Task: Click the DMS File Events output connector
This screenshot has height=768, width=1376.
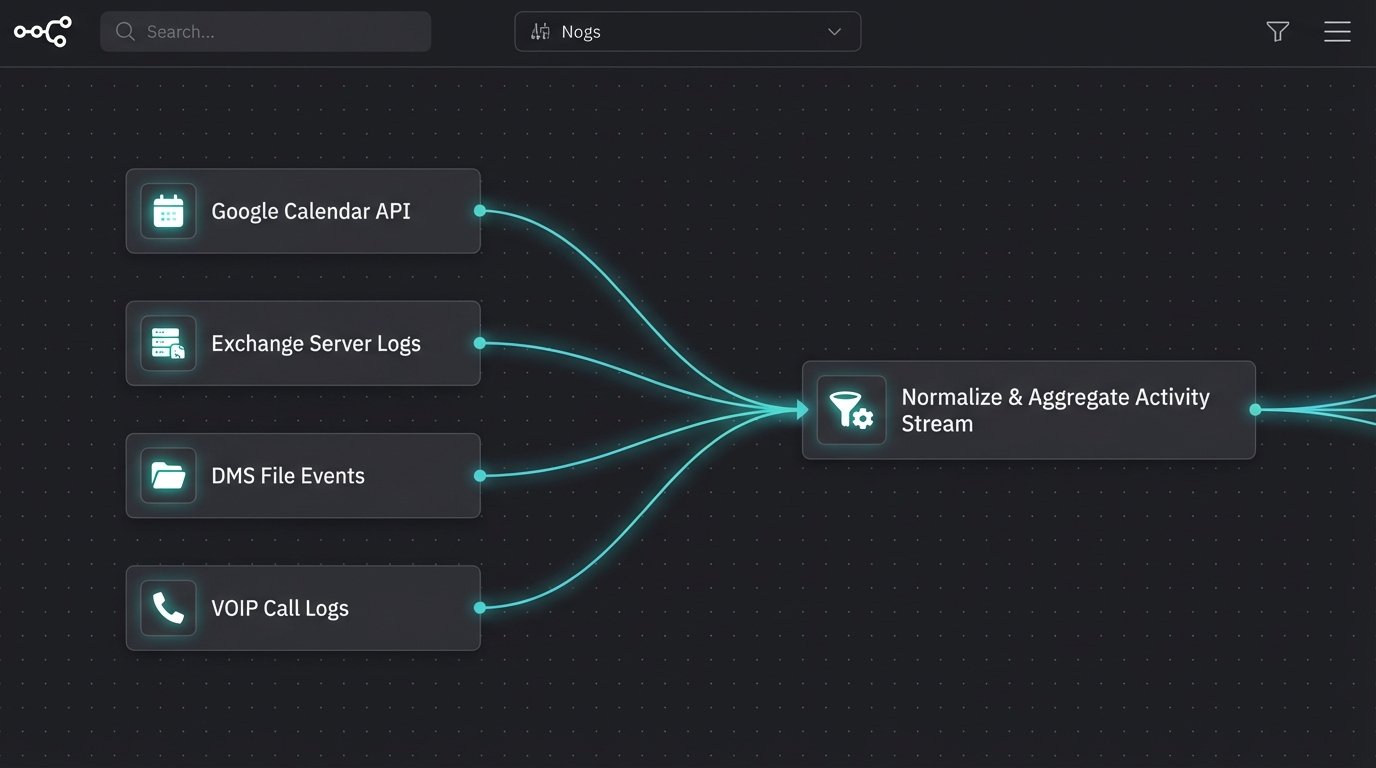Action: pos(480,476)
